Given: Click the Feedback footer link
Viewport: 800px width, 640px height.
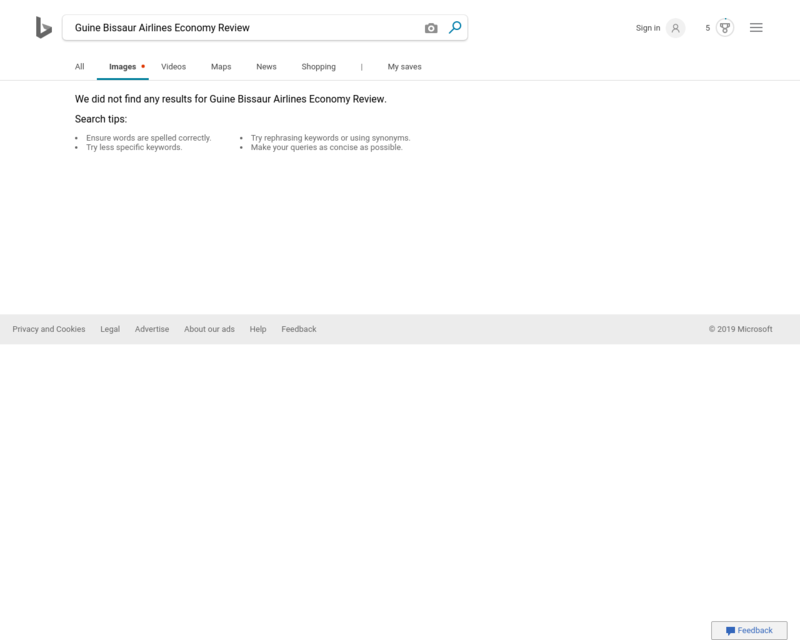Looking at the screenshot, I should (299, 329).
